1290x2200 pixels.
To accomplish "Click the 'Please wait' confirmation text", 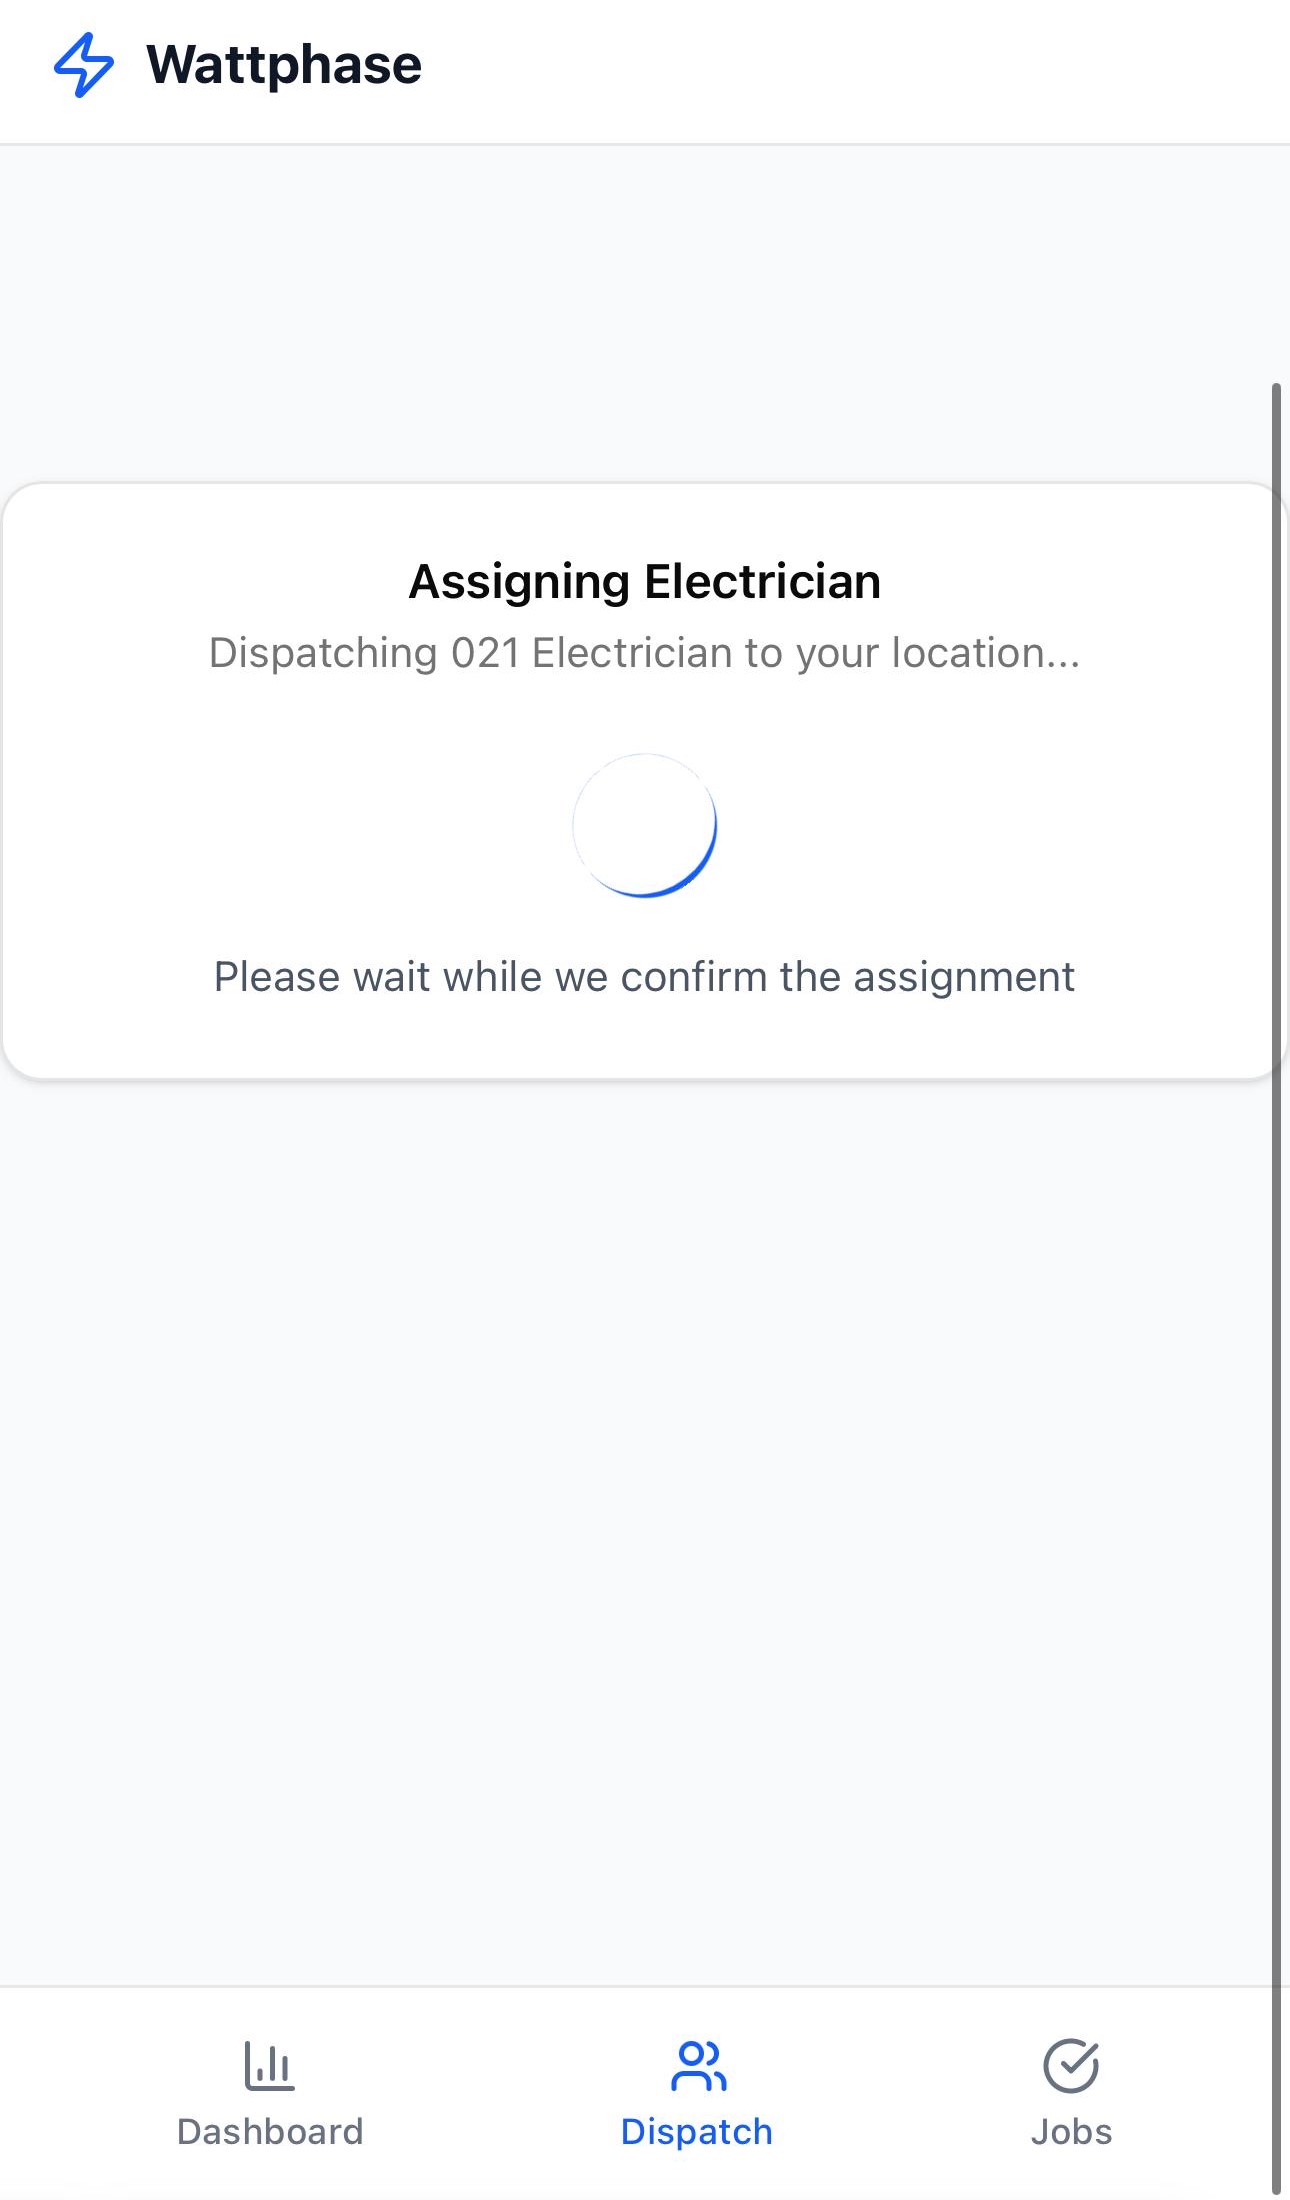I will tap(645, 977).
